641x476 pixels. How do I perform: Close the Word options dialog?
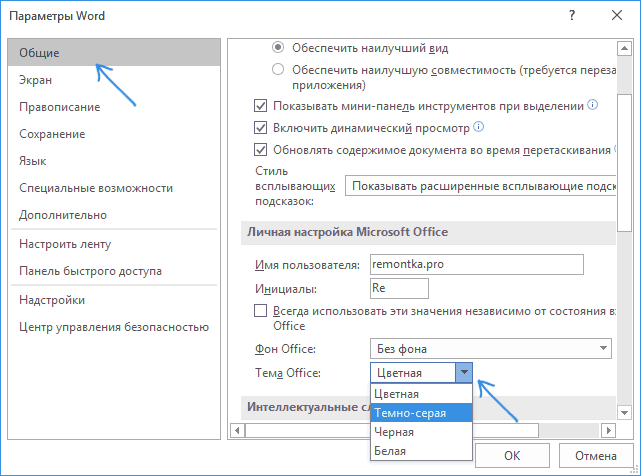(x=616, y=15)
